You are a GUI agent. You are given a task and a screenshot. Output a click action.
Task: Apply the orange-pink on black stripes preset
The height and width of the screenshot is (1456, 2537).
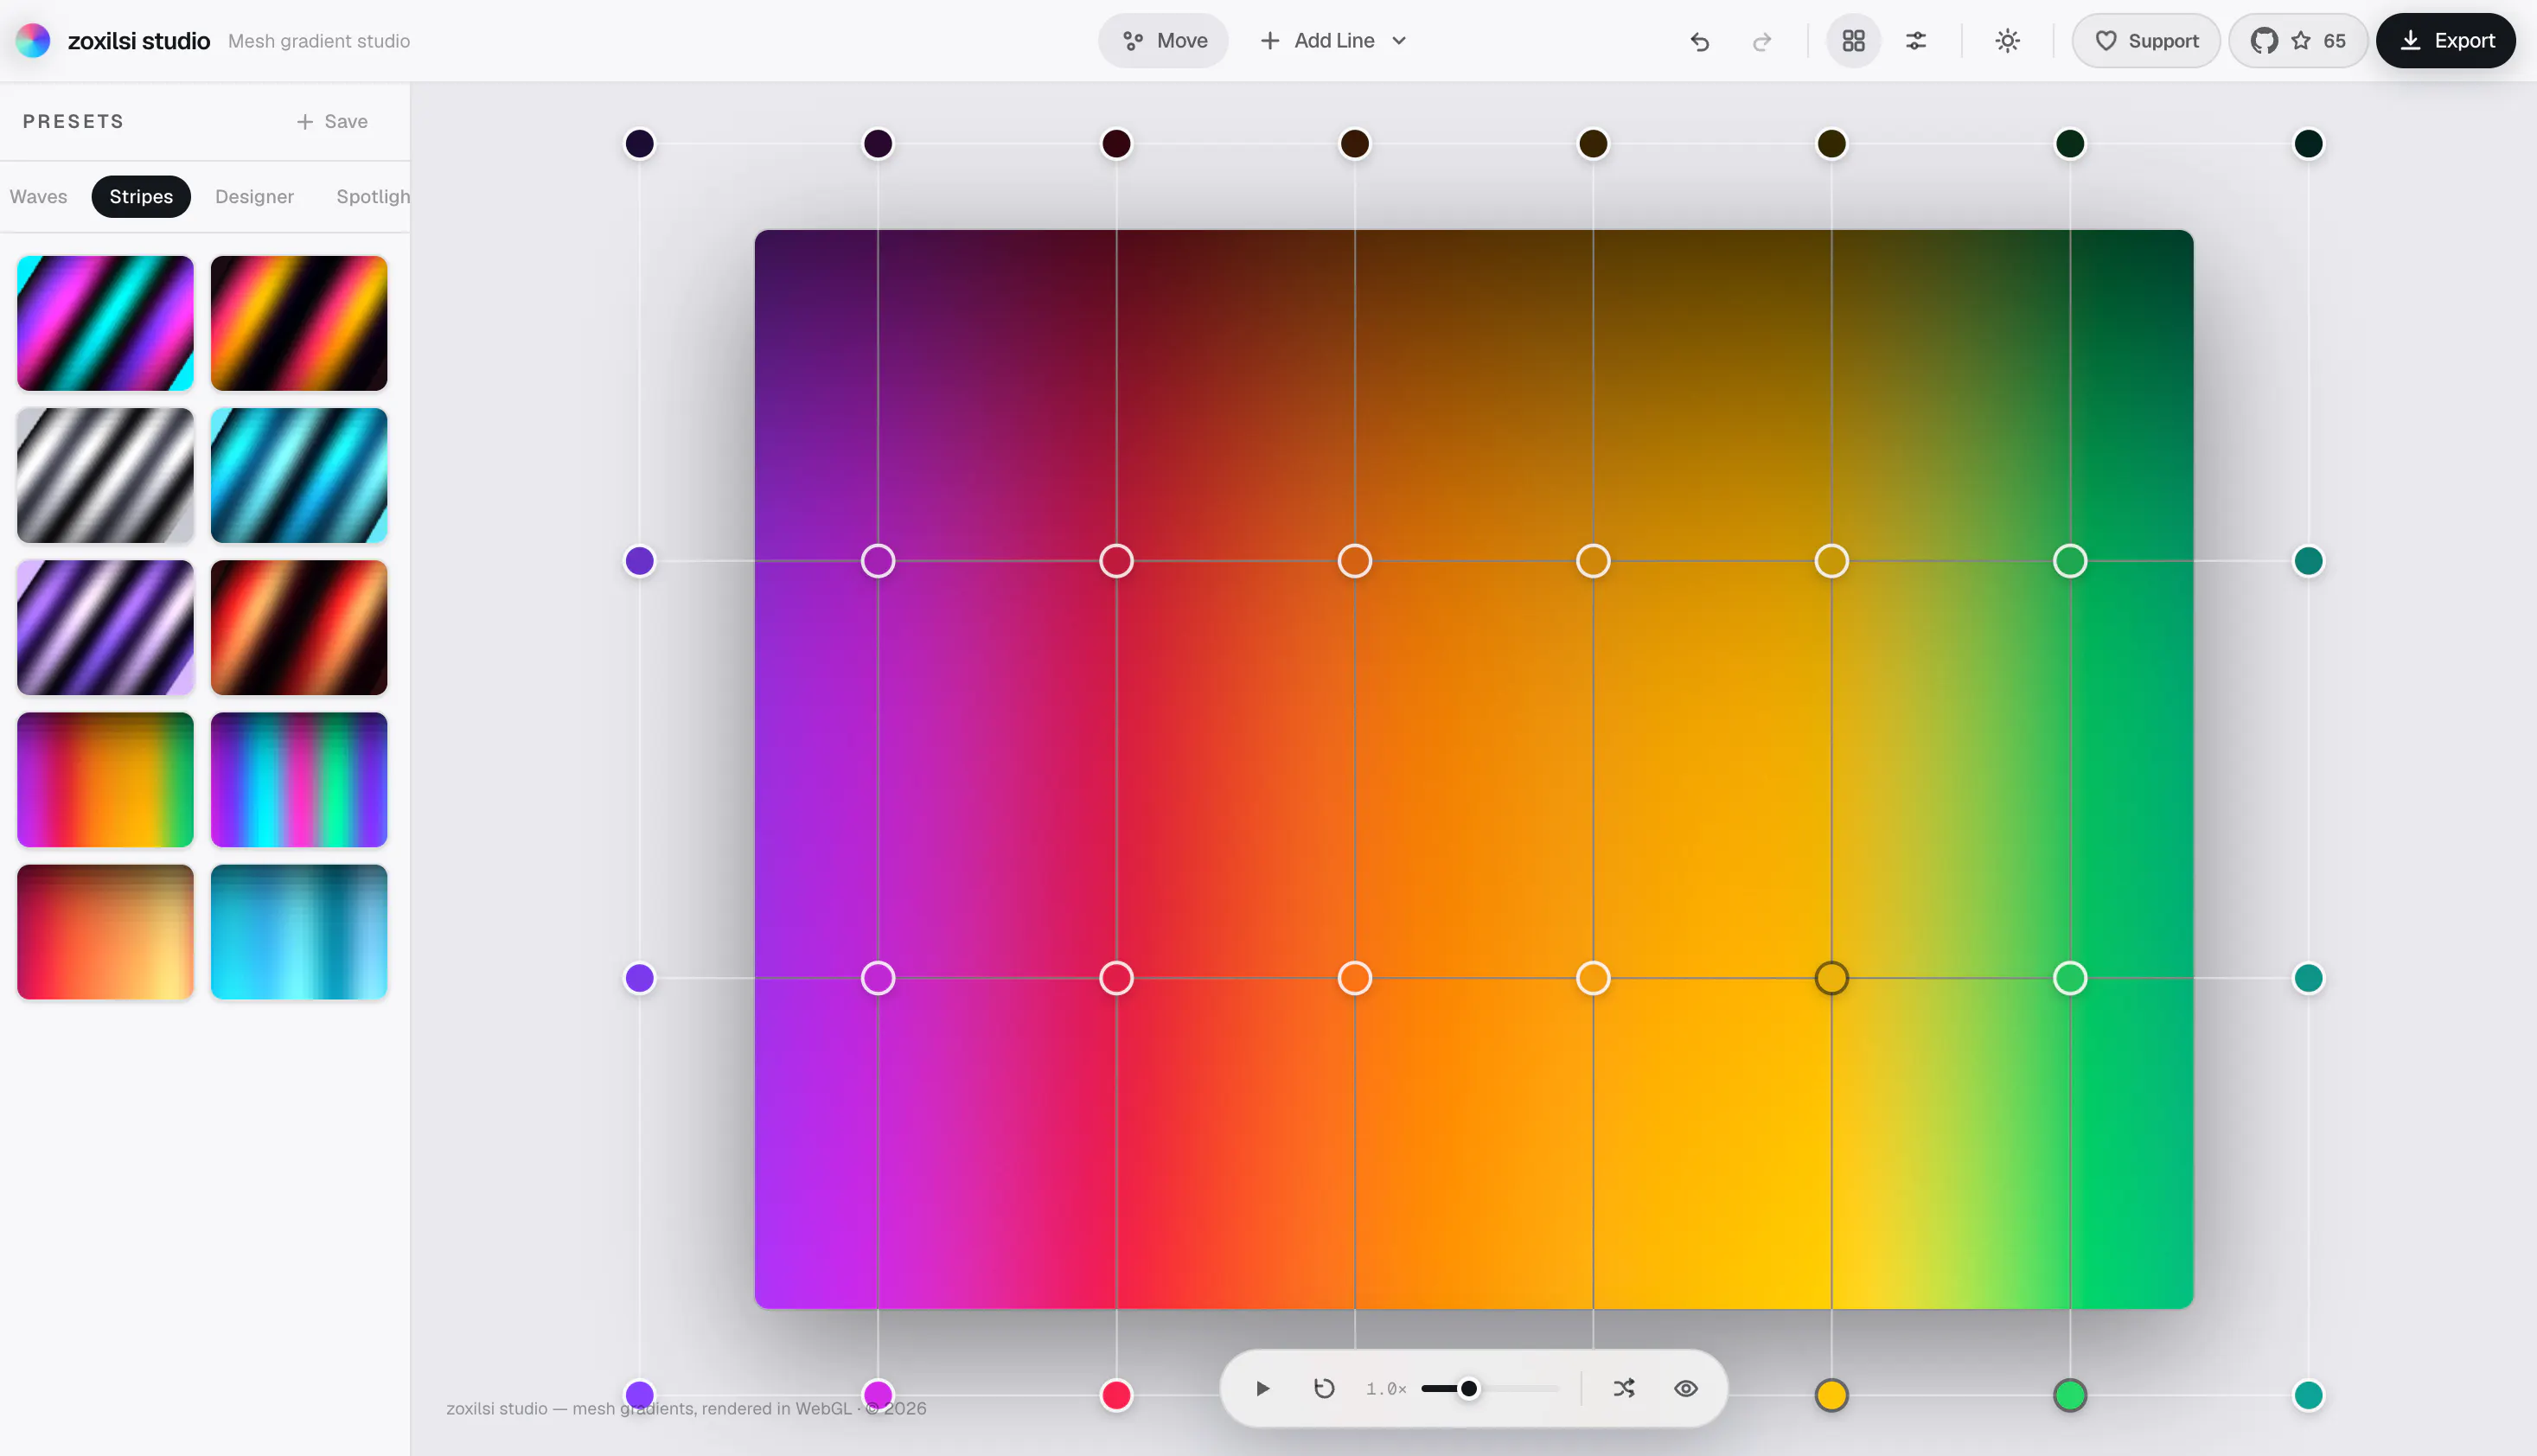point(299,323)
